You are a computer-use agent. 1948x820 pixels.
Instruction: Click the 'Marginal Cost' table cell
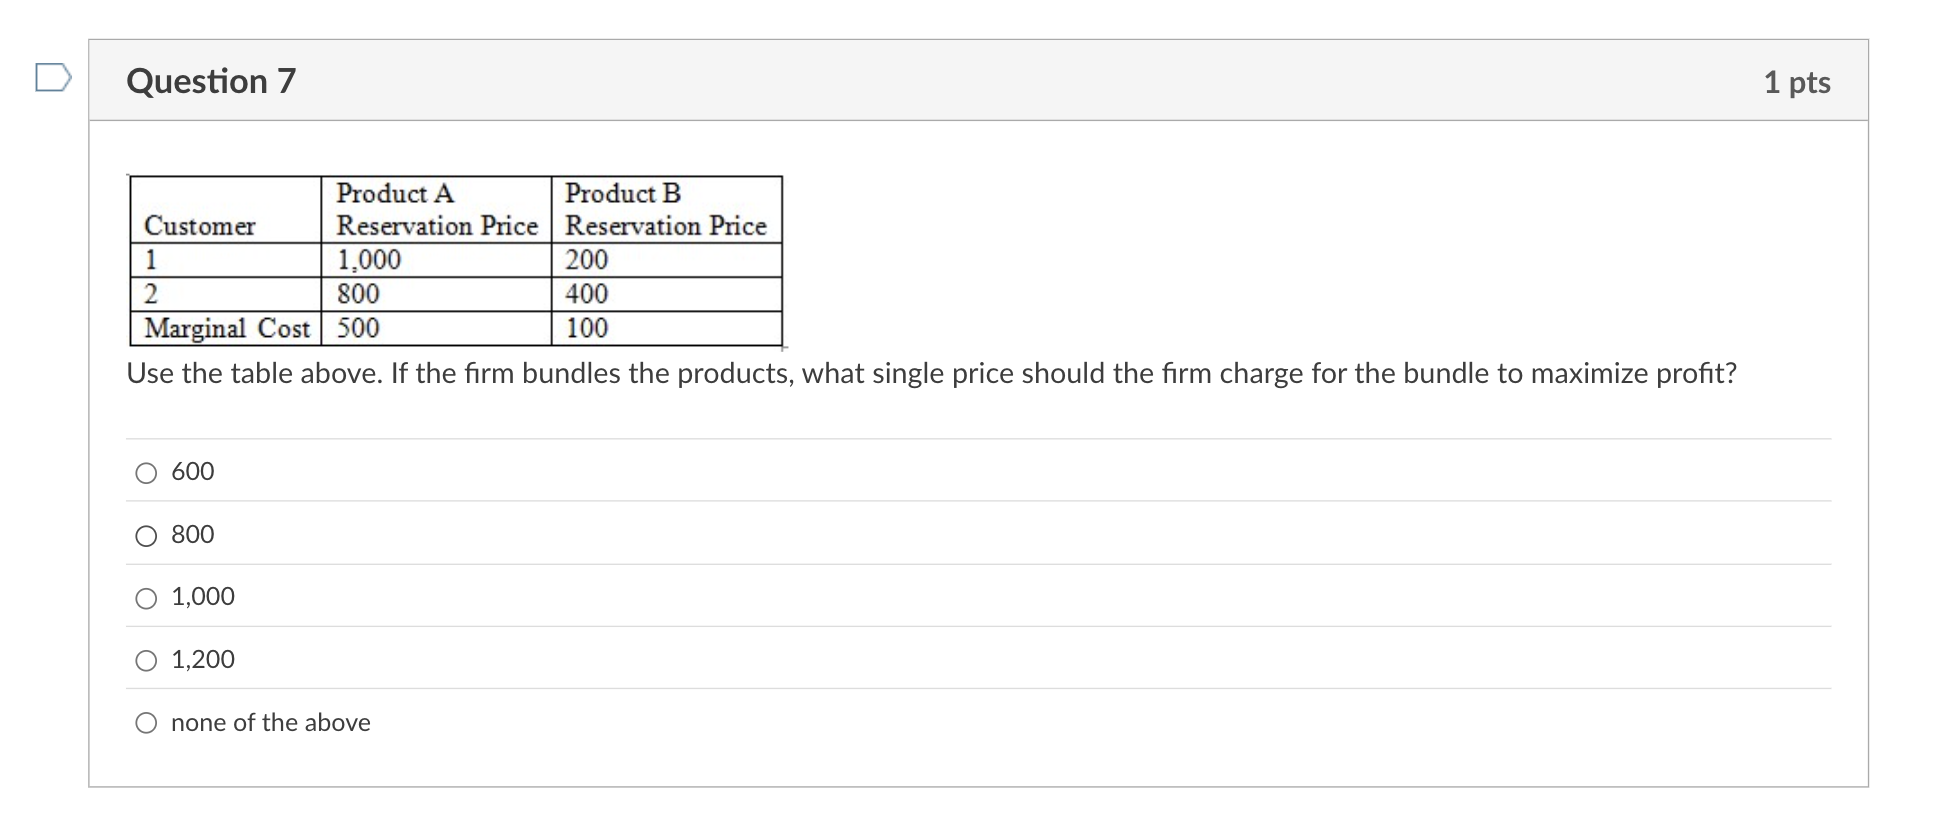pos(227,328)
